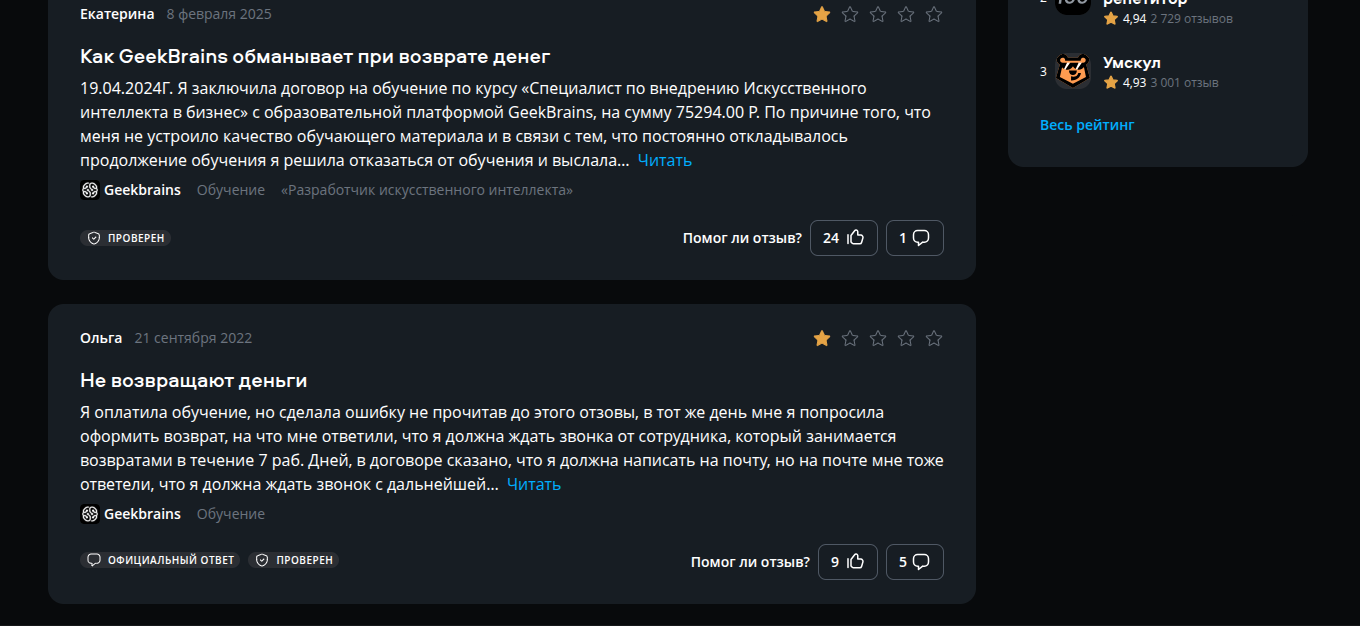Viewport: 1360px width, 626px height.
Task: Click Geekbrains logo in Ekaterina's review
Action: click(90, 190)
